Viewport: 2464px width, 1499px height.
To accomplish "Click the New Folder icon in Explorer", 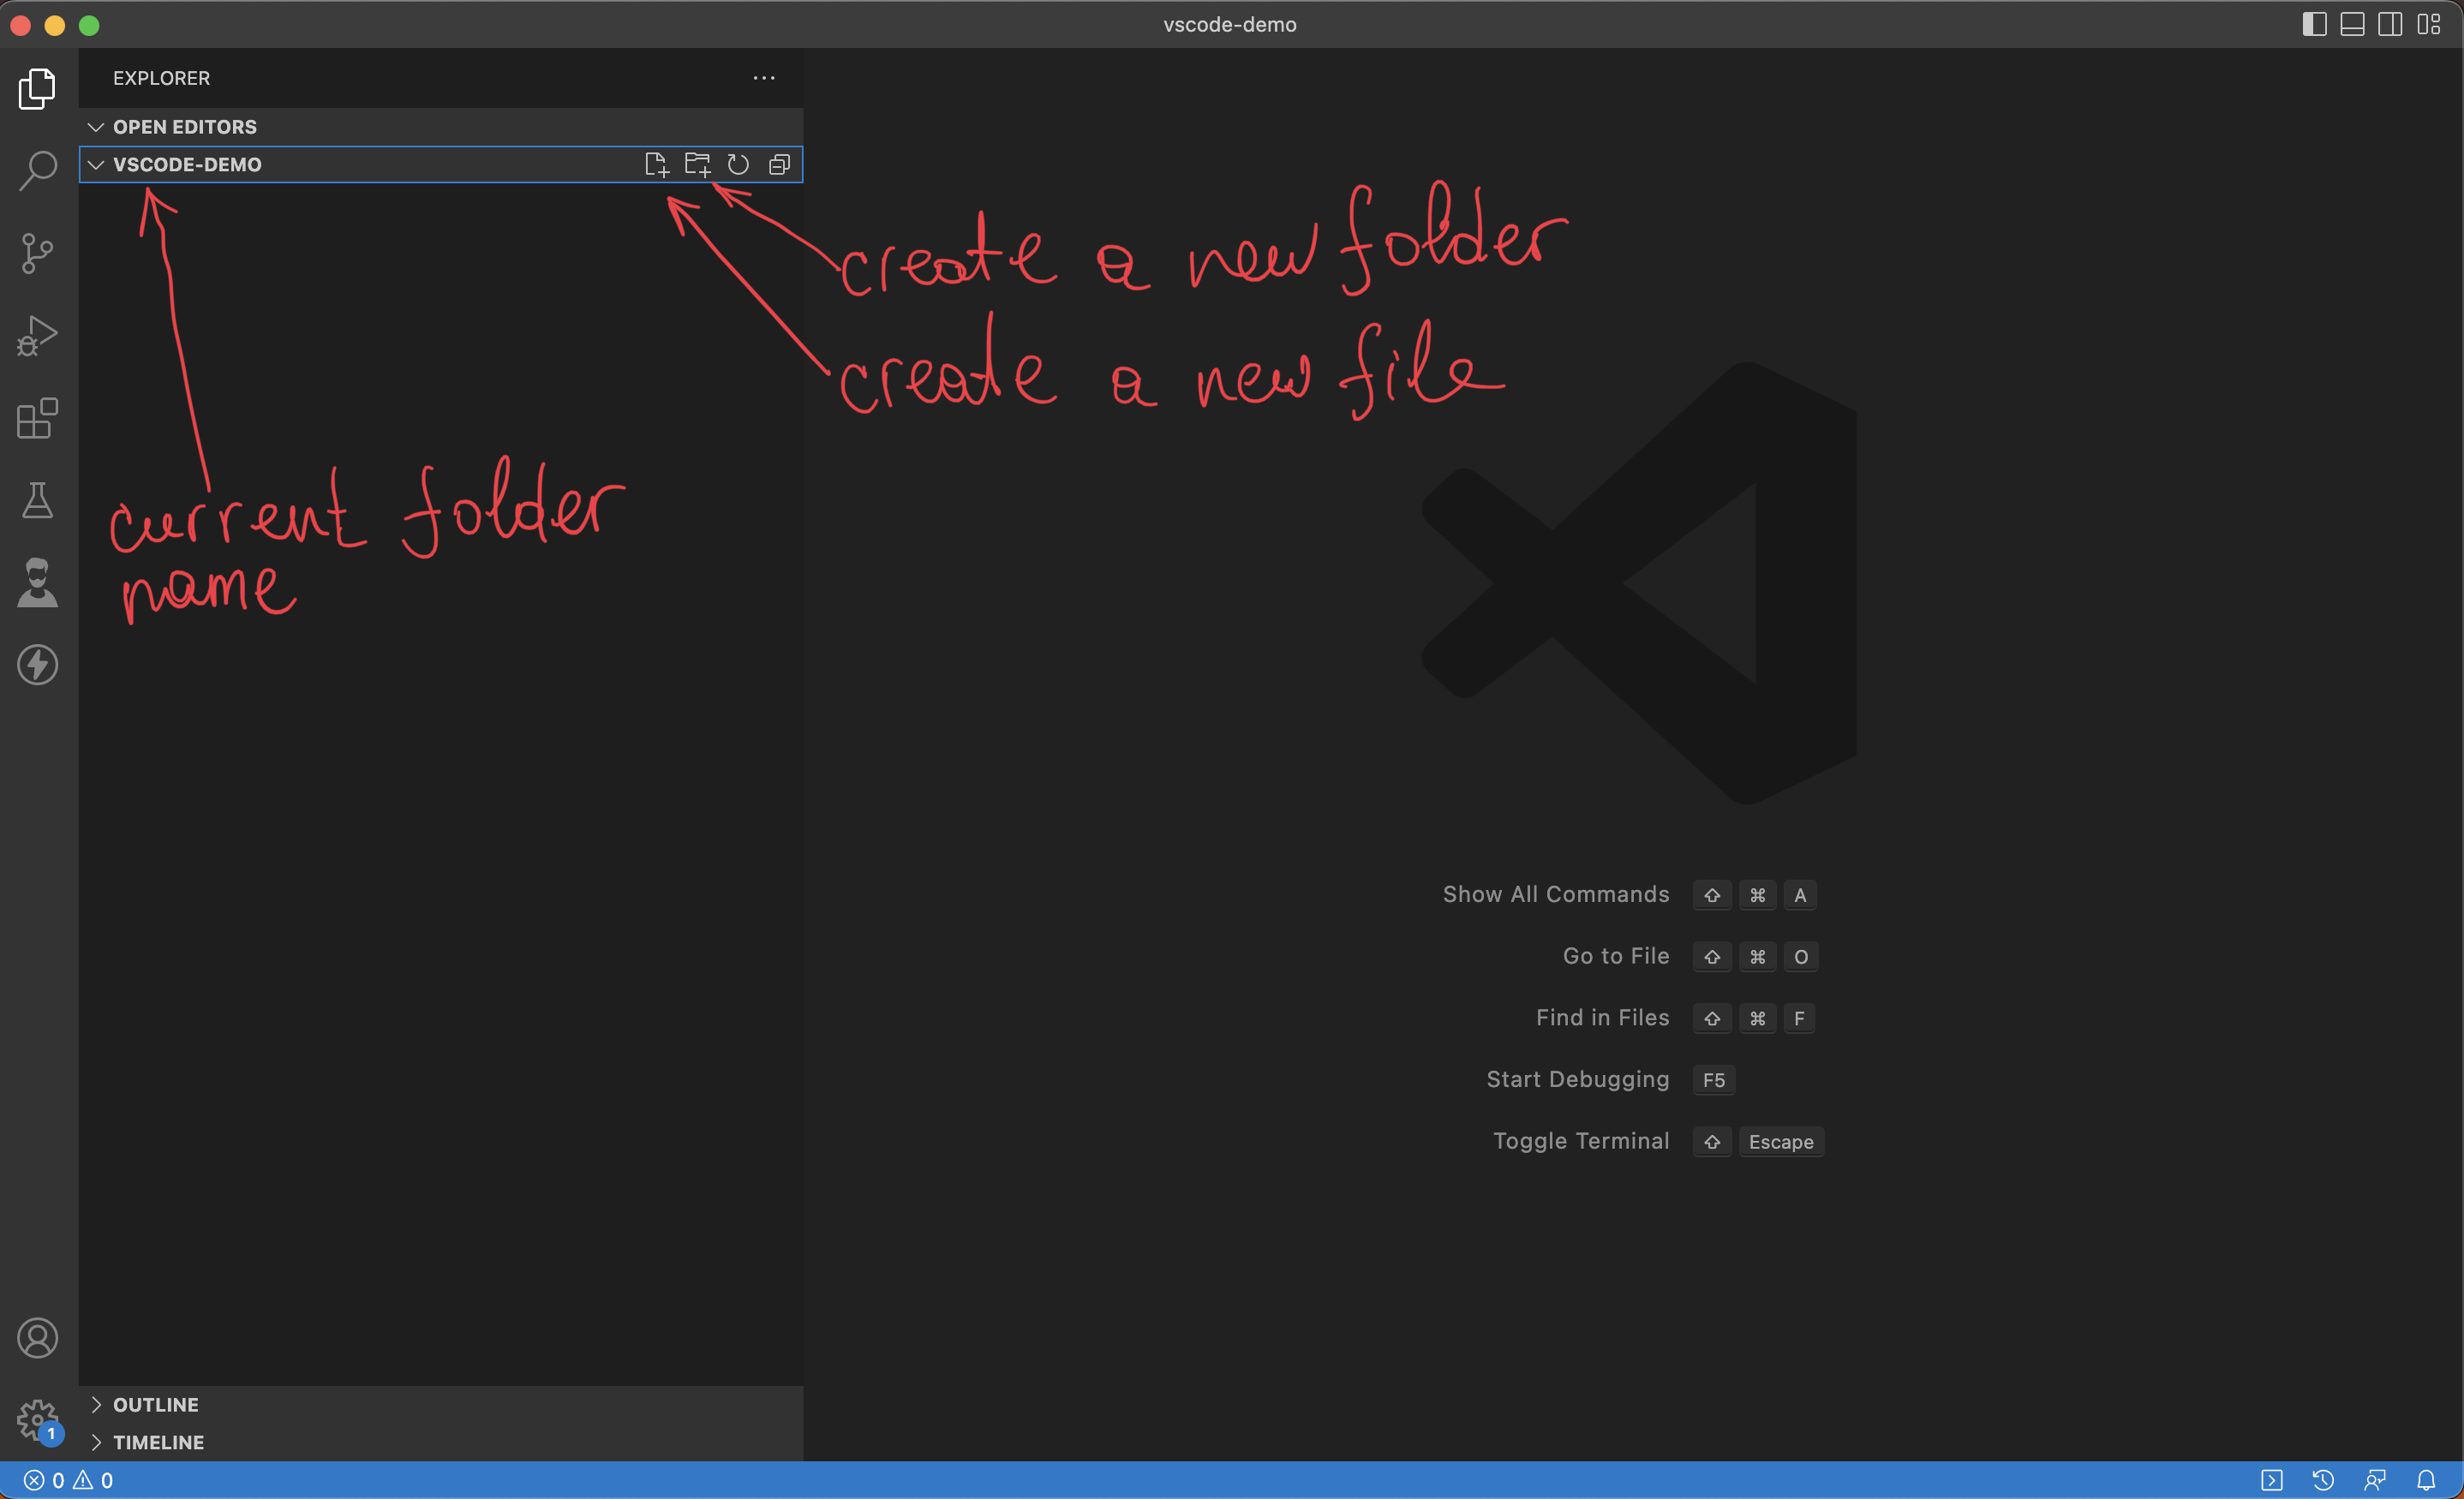I will pyautogui.click(x=697, y=164).
